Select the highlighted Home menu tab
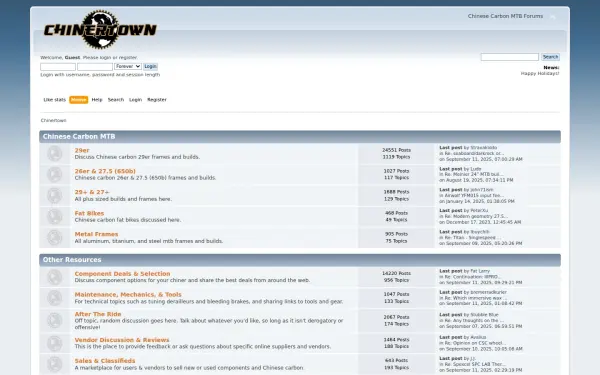Image resolution: width=600 pixels, height=375 pixels. (x=78, y=99)
